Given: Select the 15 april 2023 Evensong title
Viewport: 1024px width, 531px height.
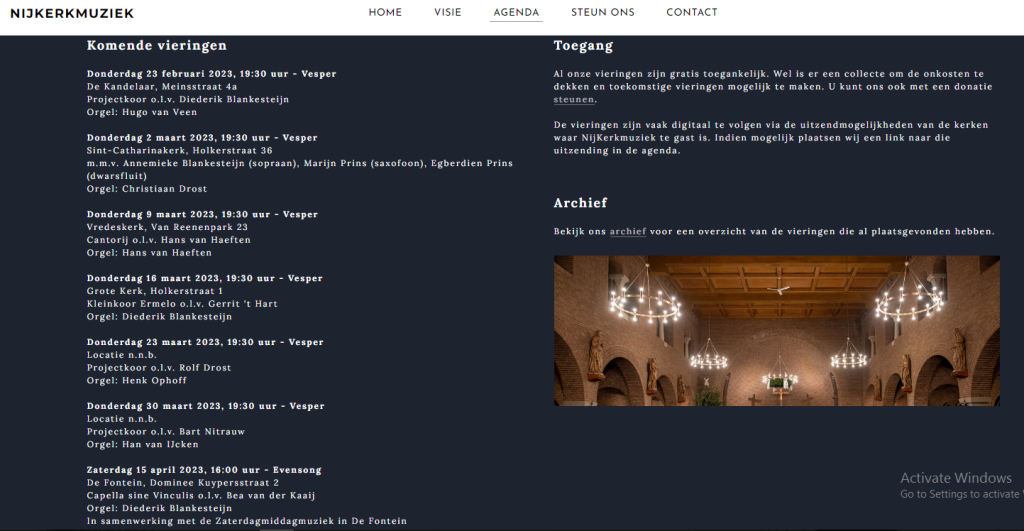Looking at the screenshot, I should 204,470.
